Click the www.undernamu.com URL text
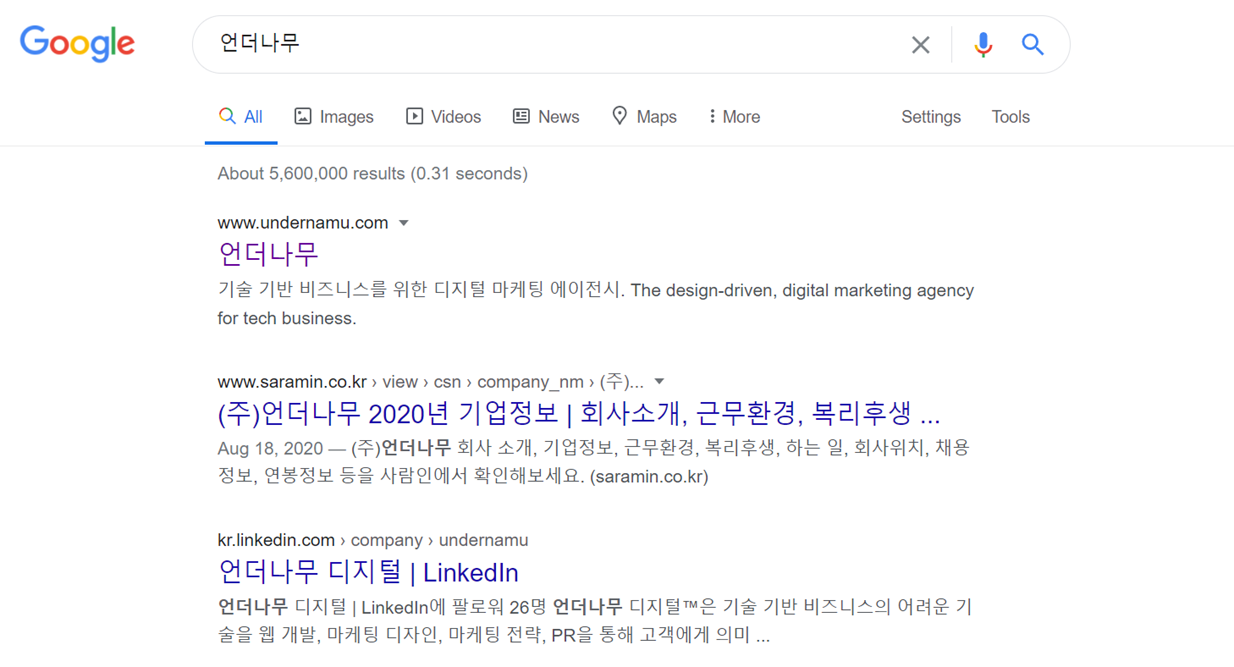The image size is (1234, 667). [303, 223]
